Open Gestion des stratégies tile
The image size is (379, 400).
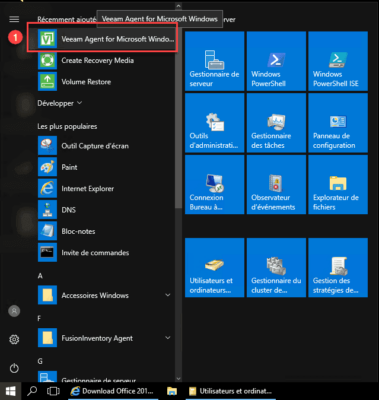338,267
